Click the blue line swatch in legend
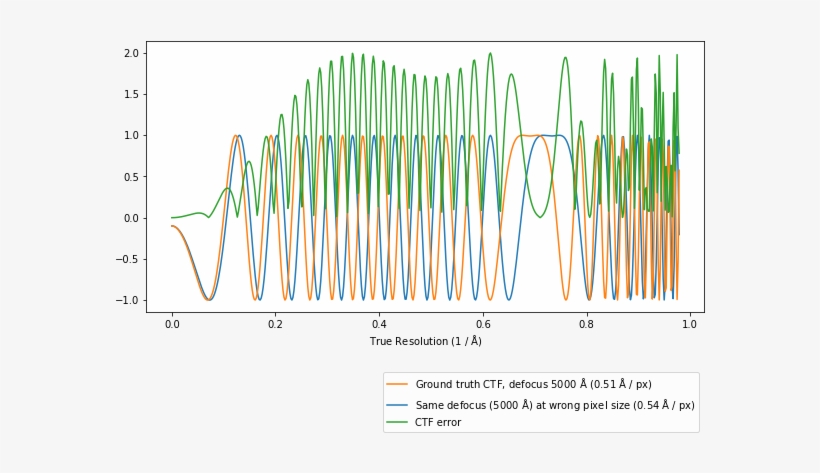Viewport: 820px width, 473px height. [x=399, y=405]
